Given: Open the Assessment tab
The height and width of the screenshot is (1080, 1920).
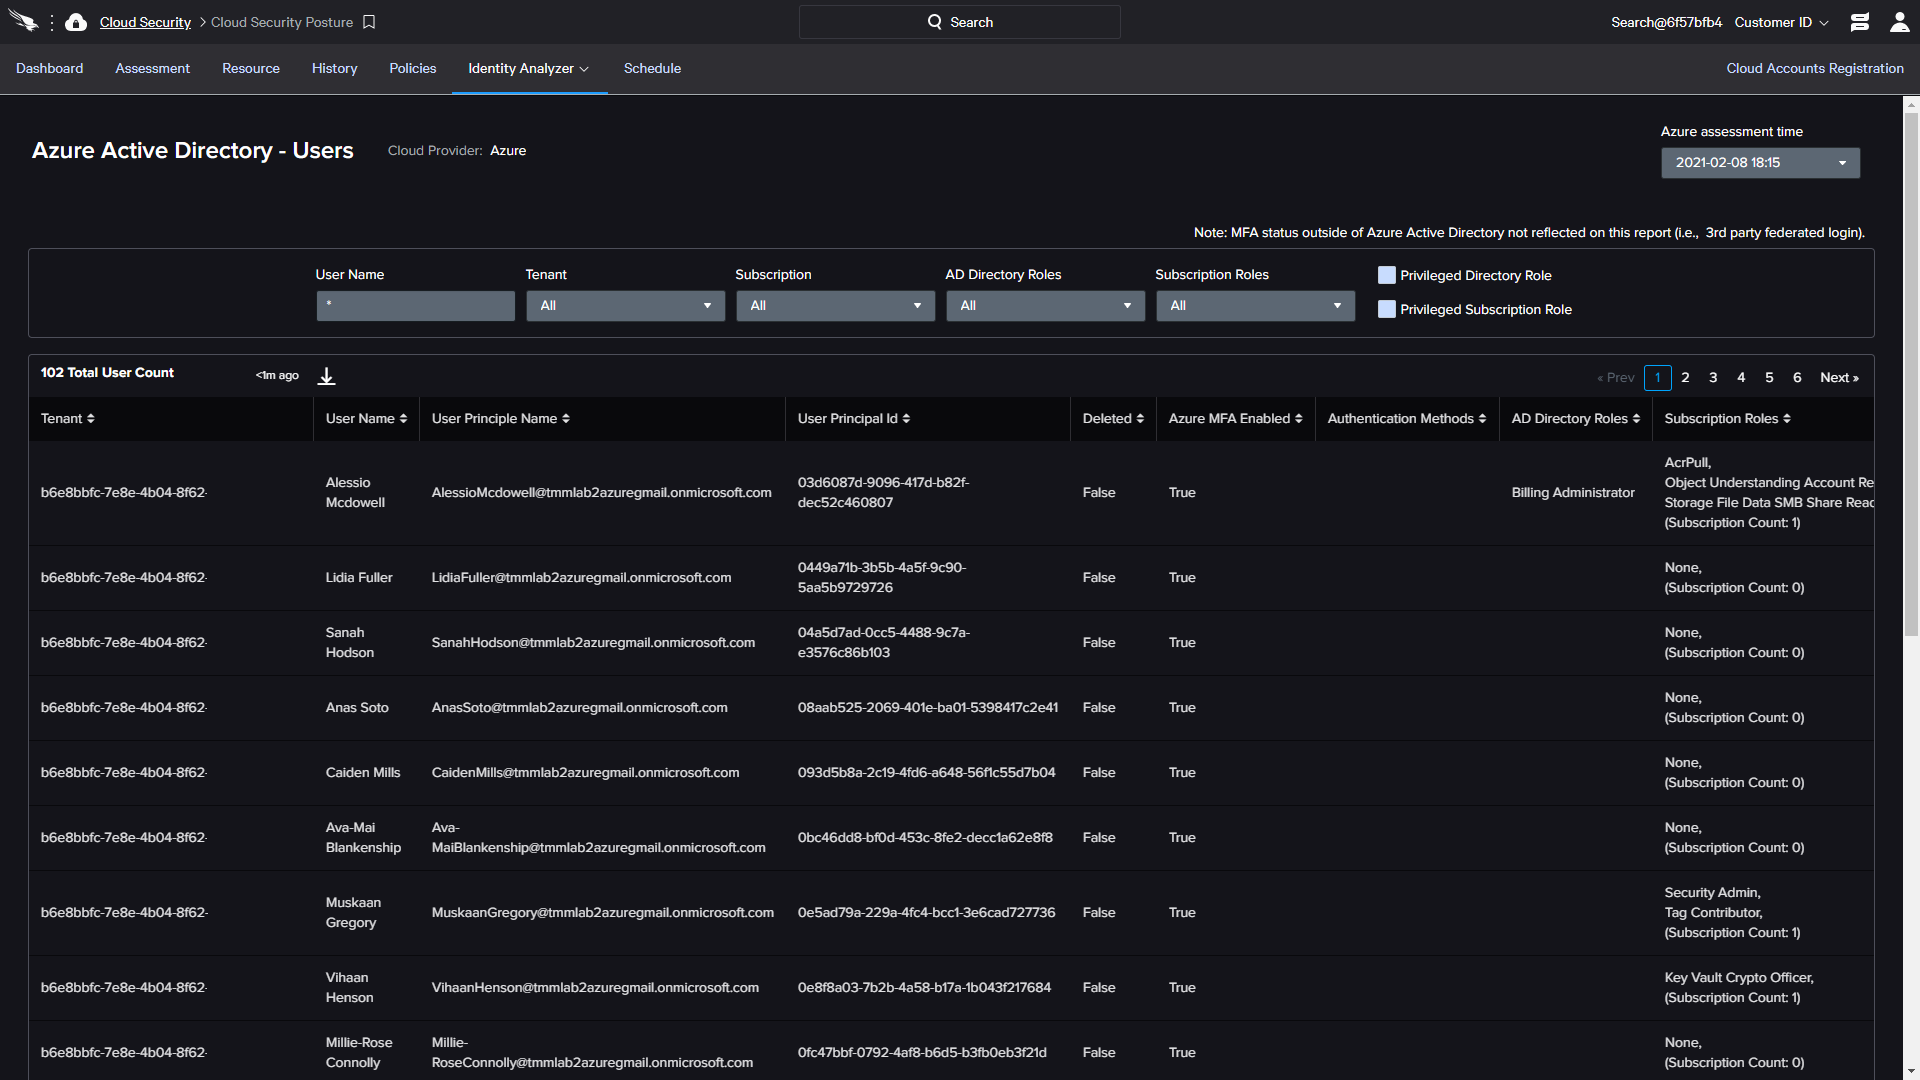Looking at the screenshot, I should click(152, 68).
